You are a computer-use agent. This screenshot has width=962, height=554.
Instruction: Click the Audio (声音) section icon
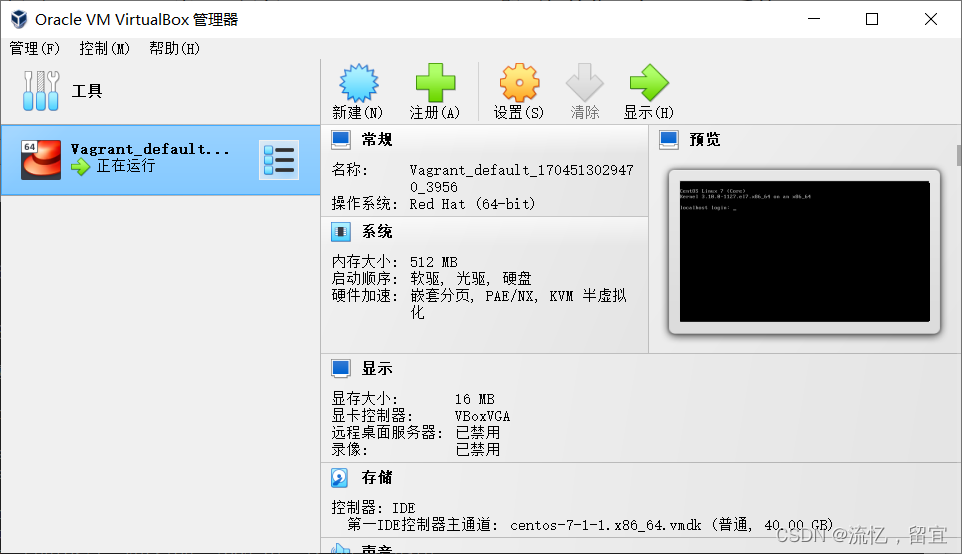point(341,548)
